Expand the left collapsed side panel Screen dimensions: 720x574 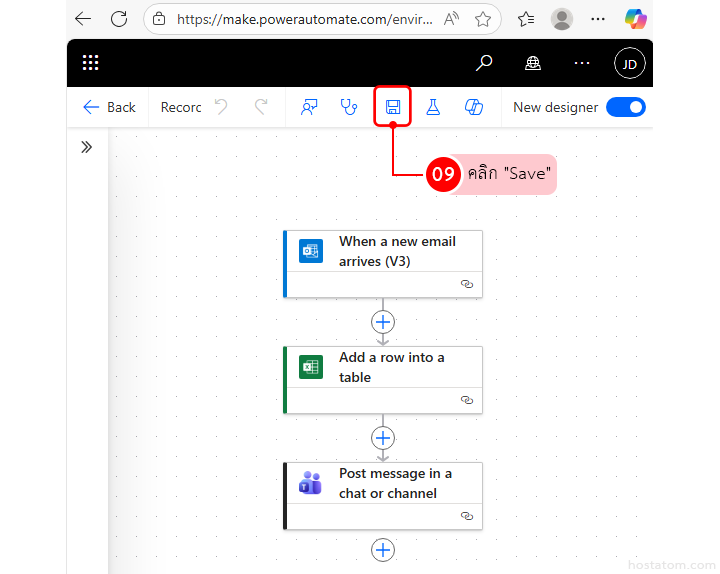87,147
